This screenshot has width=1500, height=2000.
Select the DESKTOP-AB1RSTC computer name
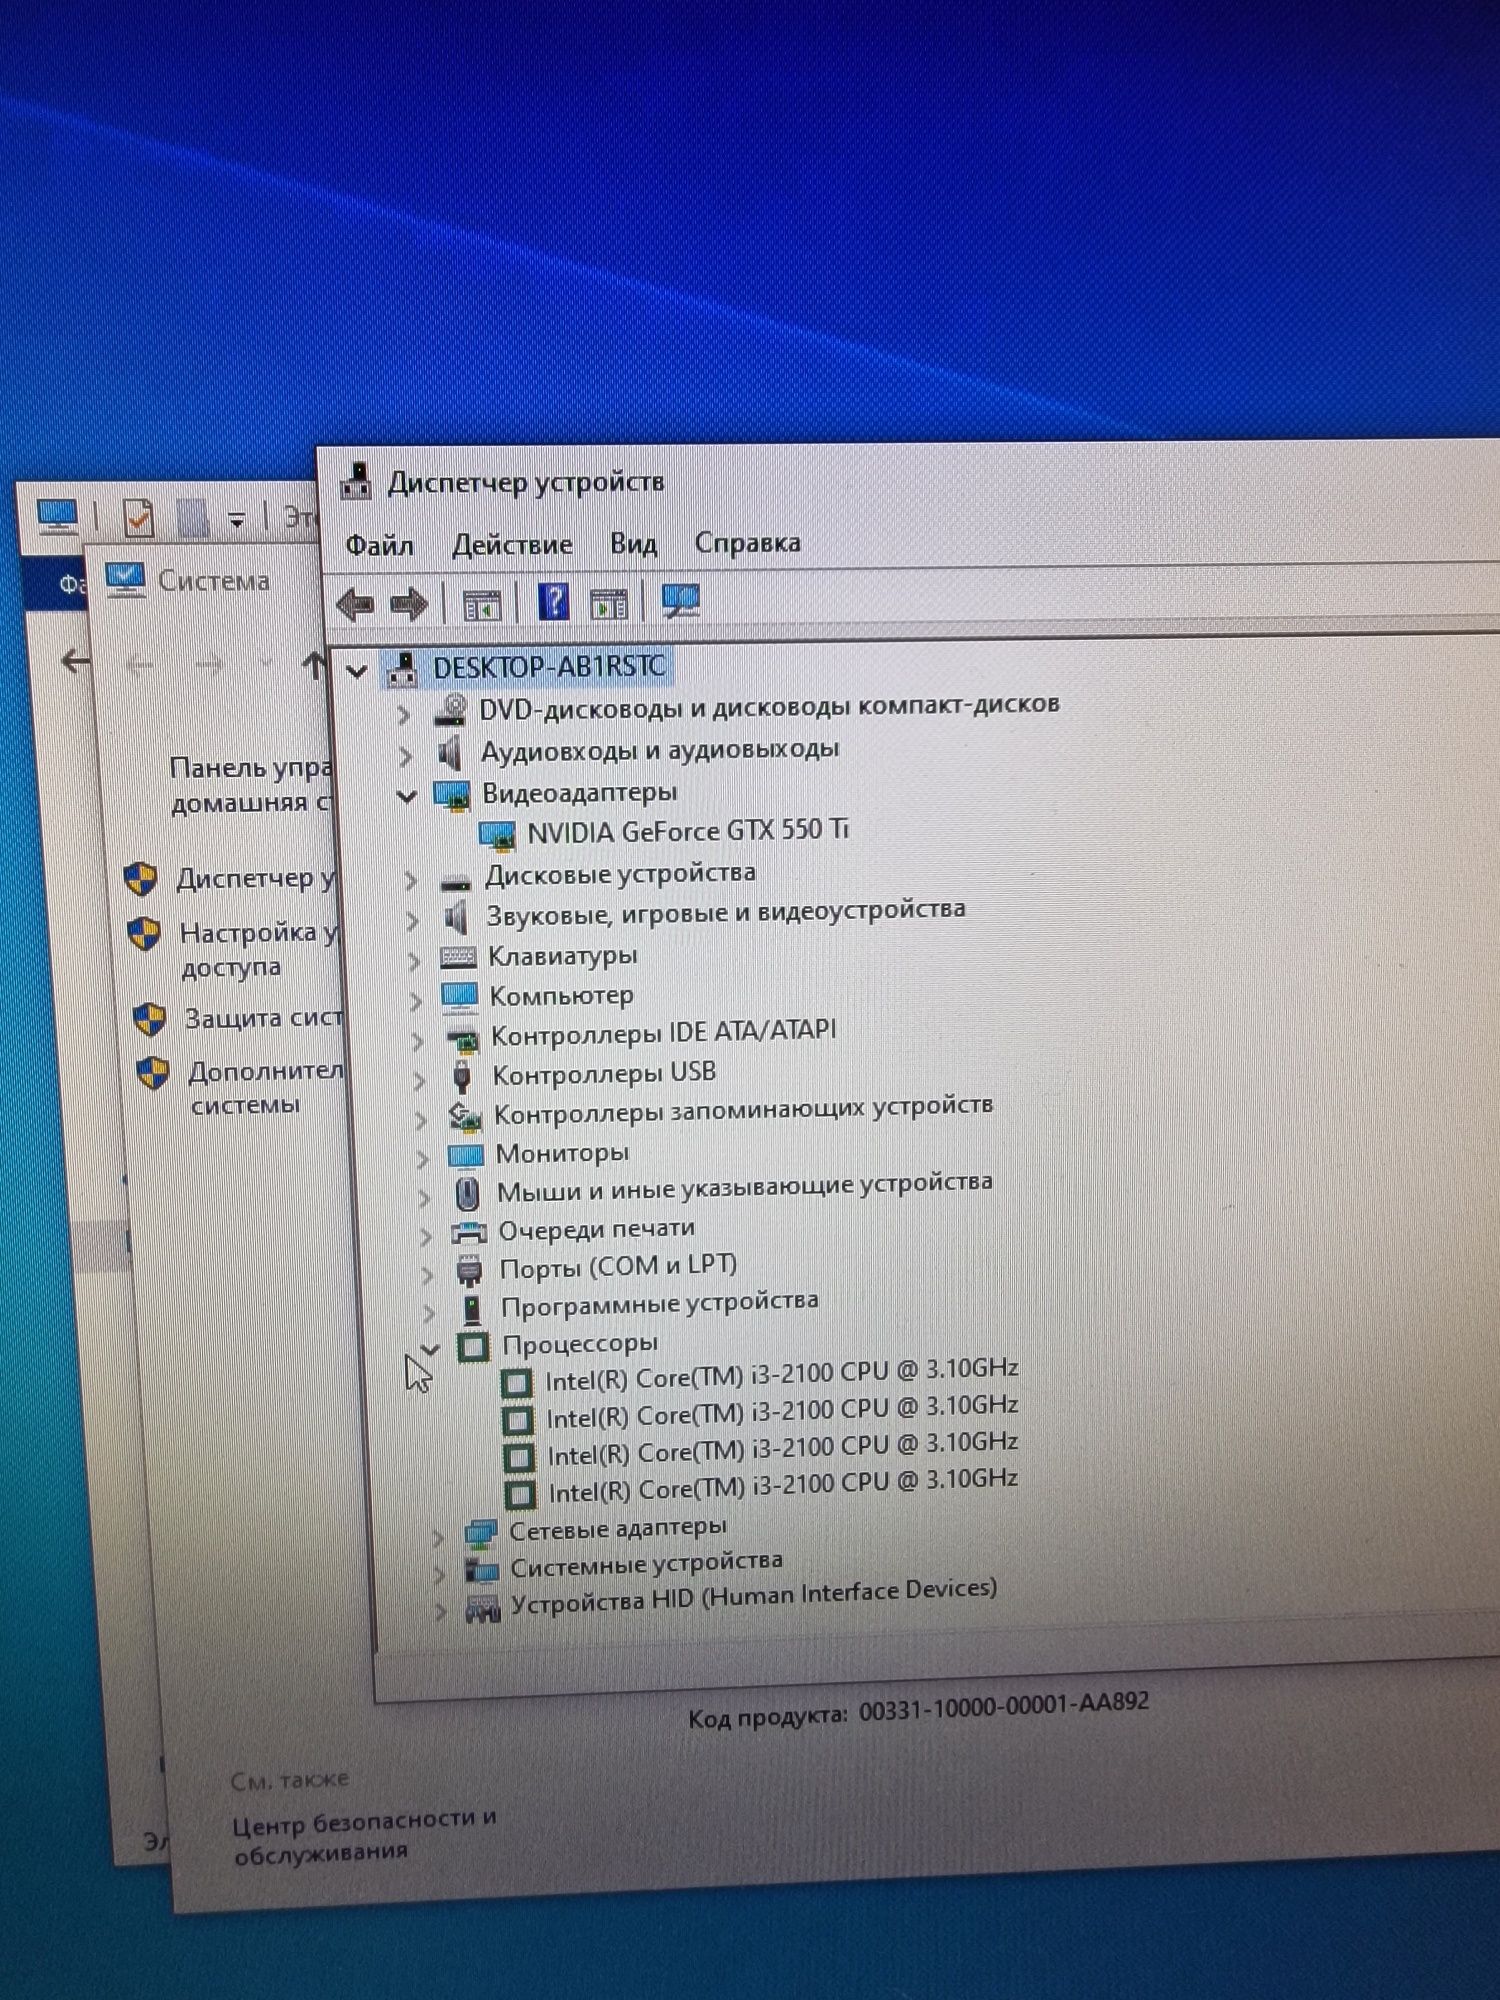click(x=549, y=667)
